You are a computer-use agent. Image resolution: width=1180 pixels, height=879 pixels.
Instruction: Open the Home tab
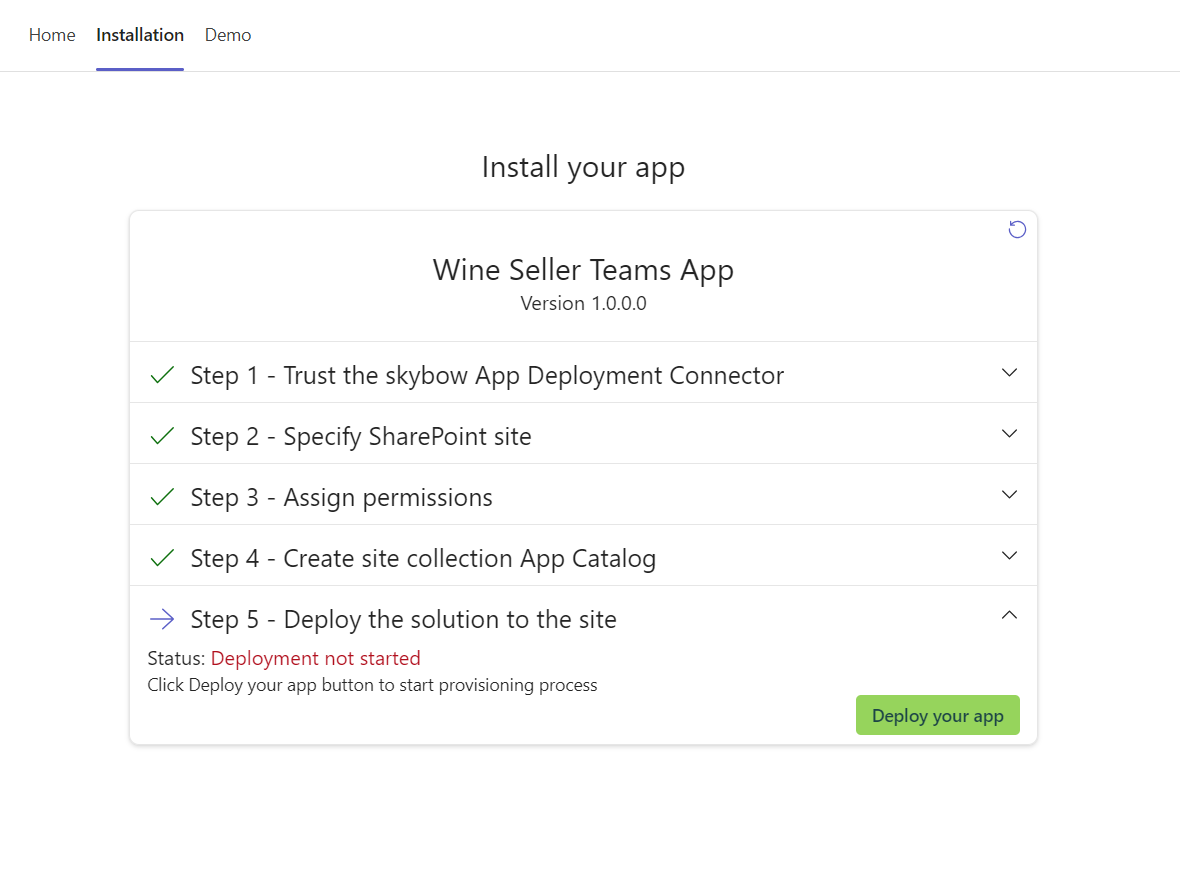pos(52,35)
